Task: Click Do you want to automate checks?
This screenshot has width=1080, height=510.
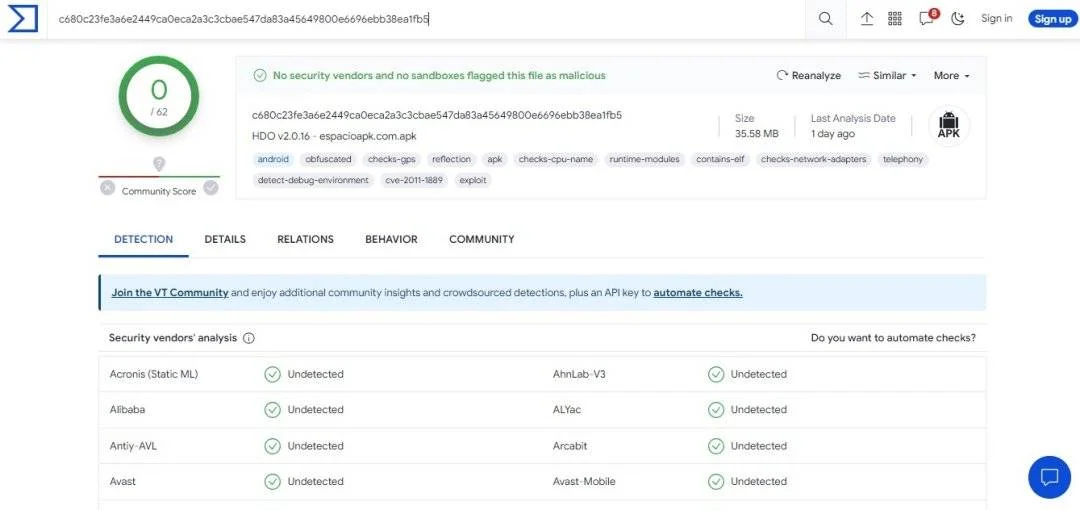Action: pyautogui.click(x=893, y=338)
